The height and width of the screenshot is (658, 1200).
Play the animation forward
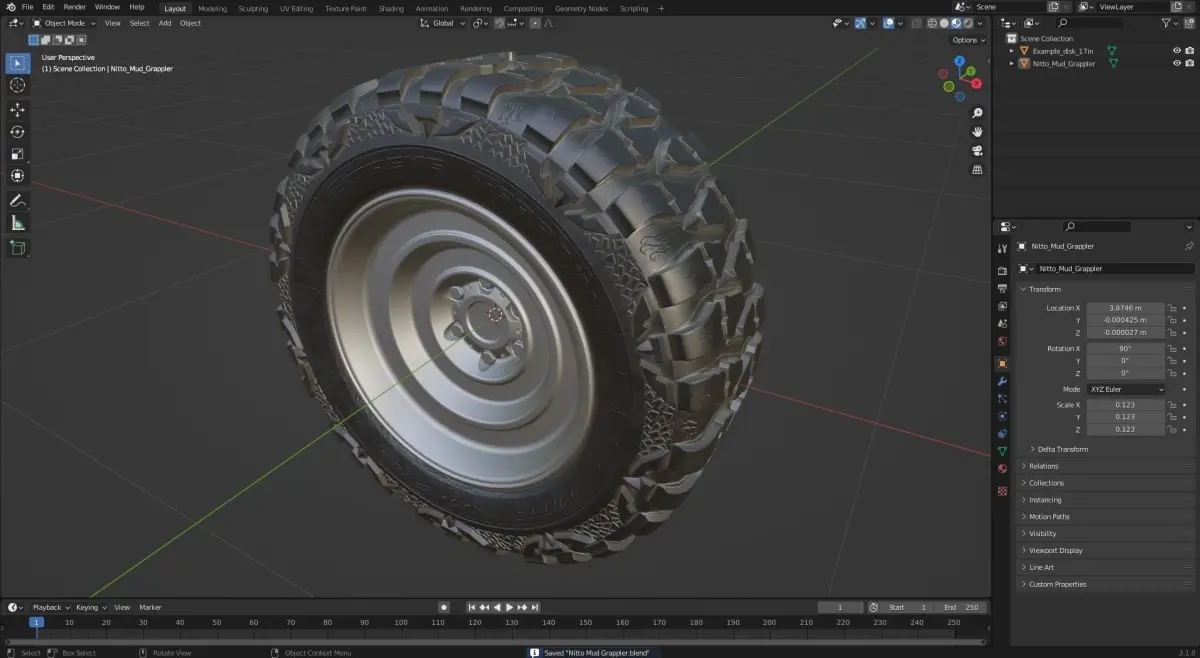510,607
